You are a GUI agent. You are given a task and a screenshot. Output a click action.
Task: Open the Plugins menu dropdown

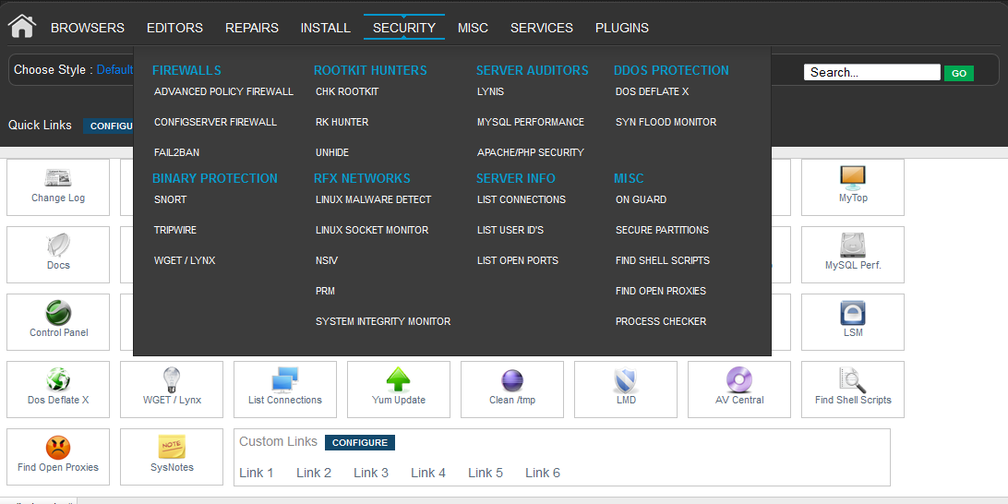(x=621, y=28)
